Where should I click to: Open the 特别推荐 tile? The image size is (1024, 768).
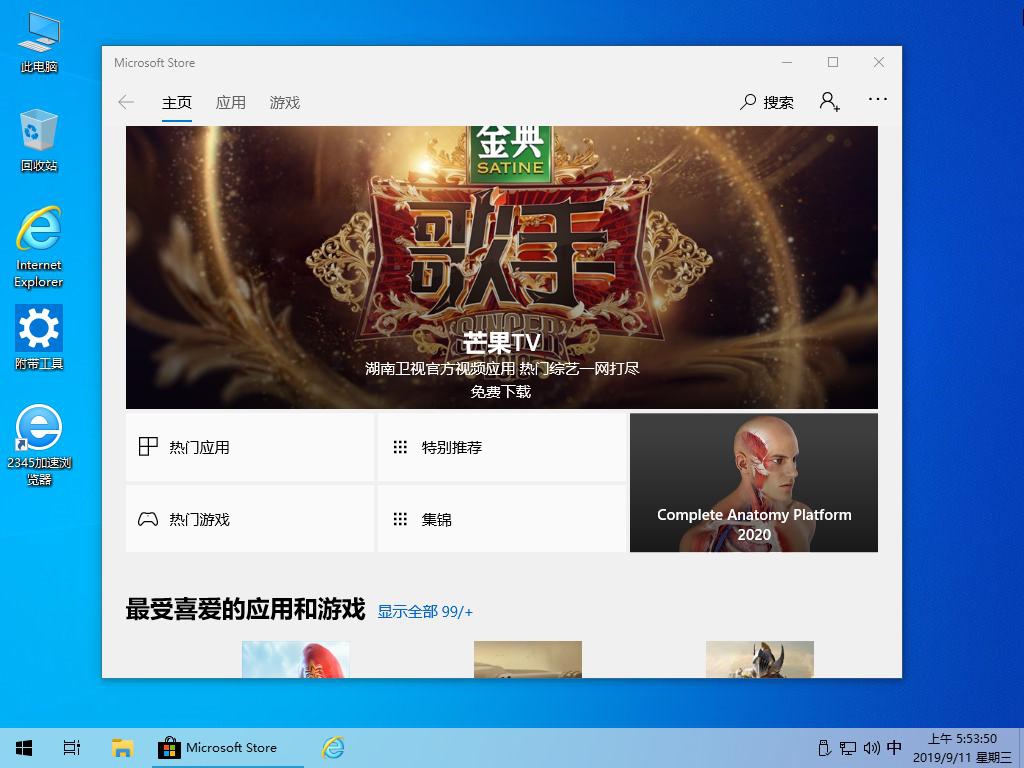click(502, 447)
